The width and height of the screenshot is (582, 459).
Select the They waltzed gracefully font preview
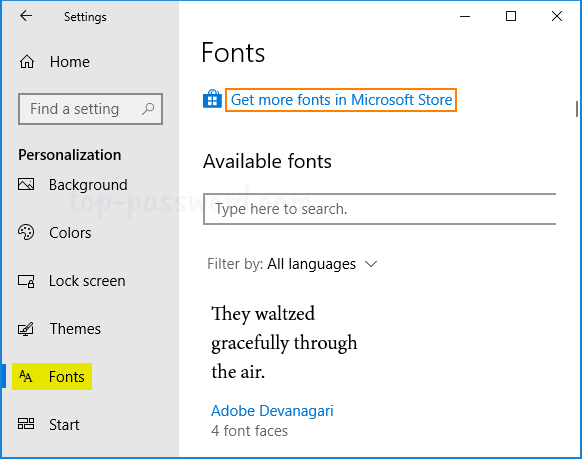pyautogui.click(x=284, y=342)
